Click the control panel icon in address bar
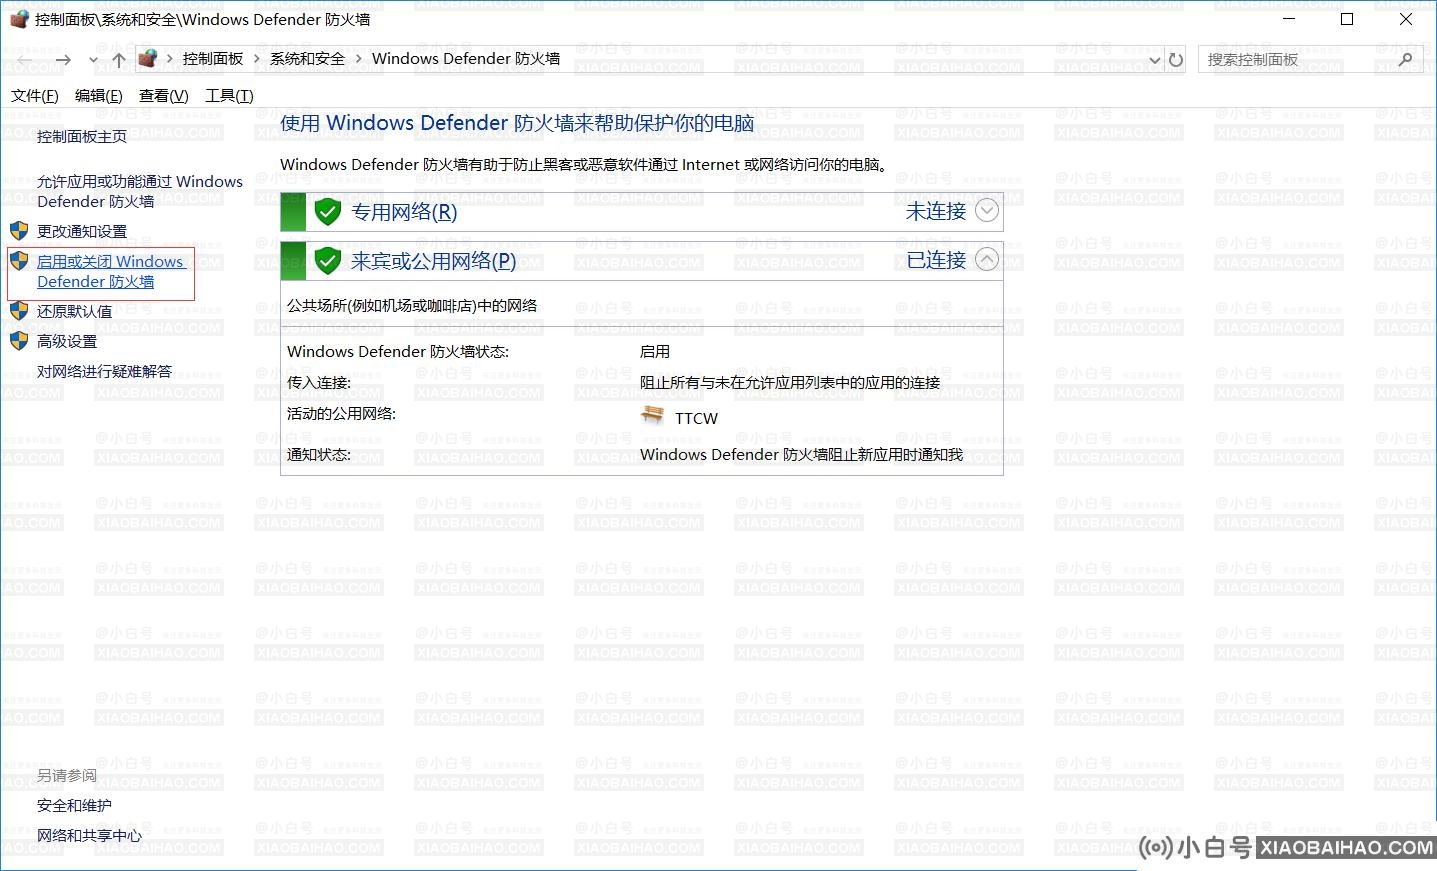The image size is (1437, 871). tap(148, 58)
